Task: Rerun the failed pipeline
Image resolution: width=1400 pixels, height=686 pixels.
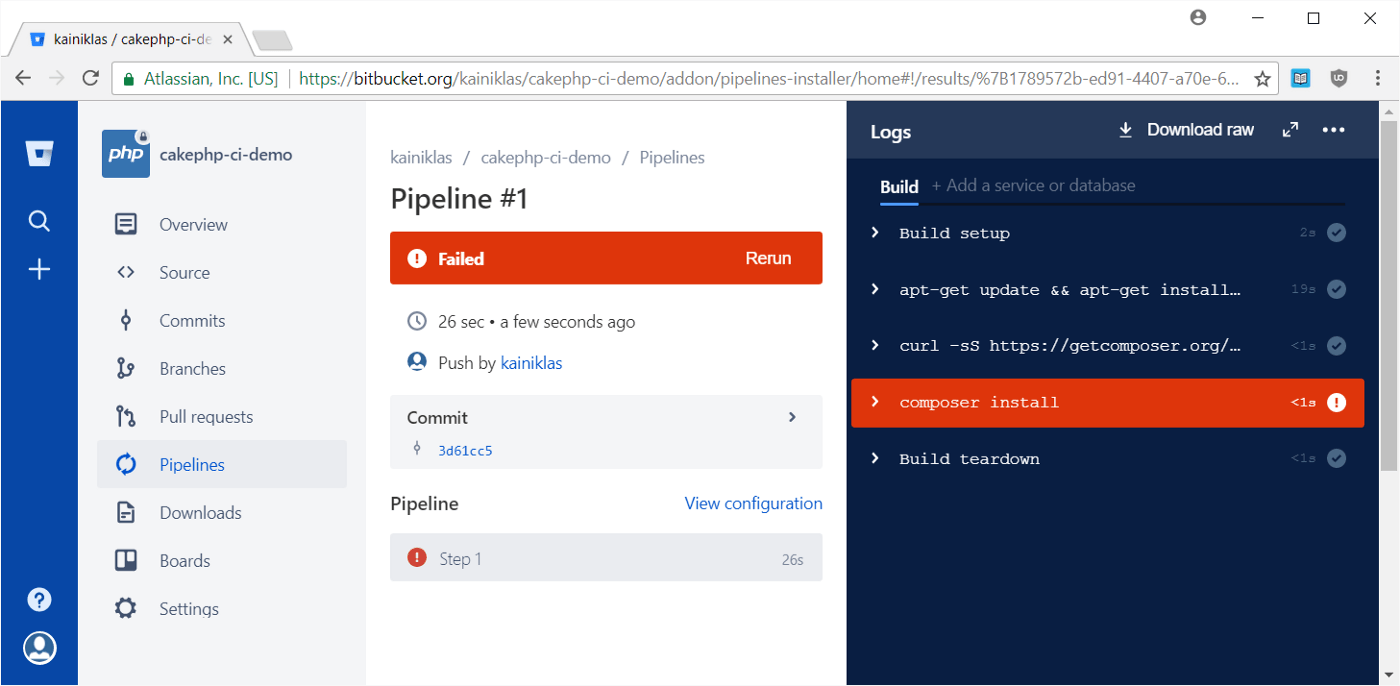Action: (768, 257)
